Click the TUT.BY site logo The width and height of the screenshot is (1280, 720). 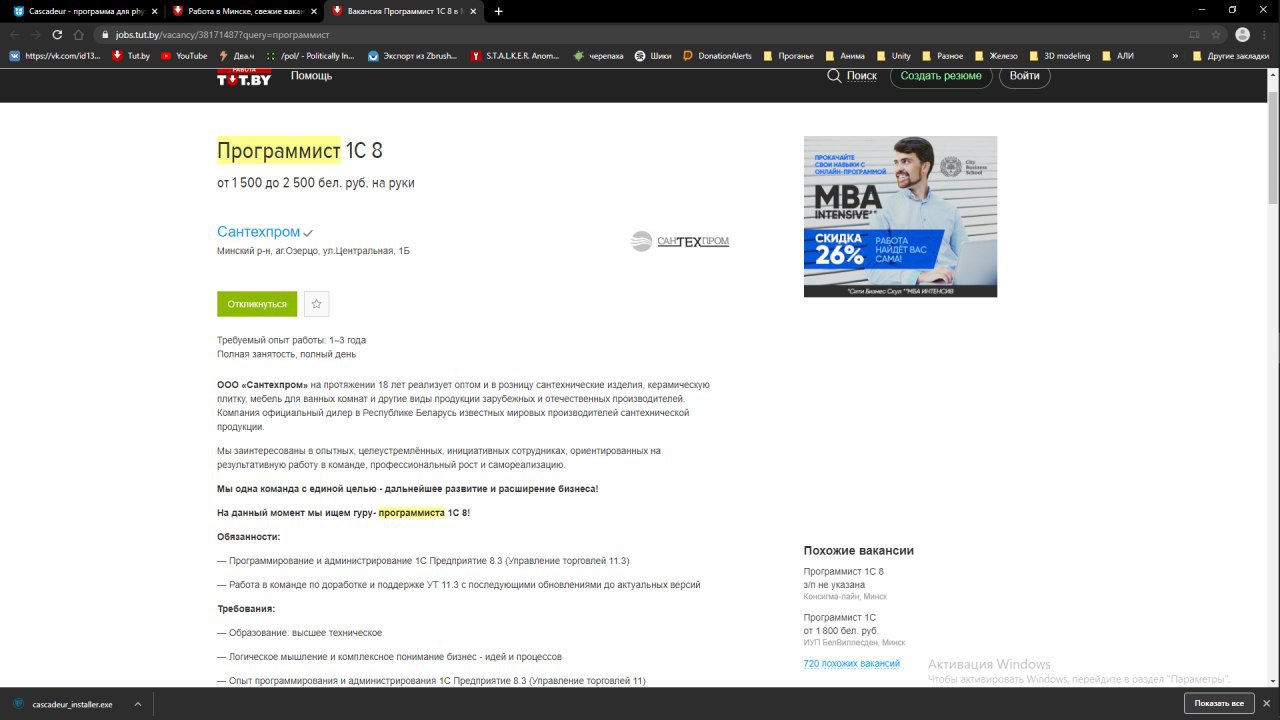coord(244,77)
